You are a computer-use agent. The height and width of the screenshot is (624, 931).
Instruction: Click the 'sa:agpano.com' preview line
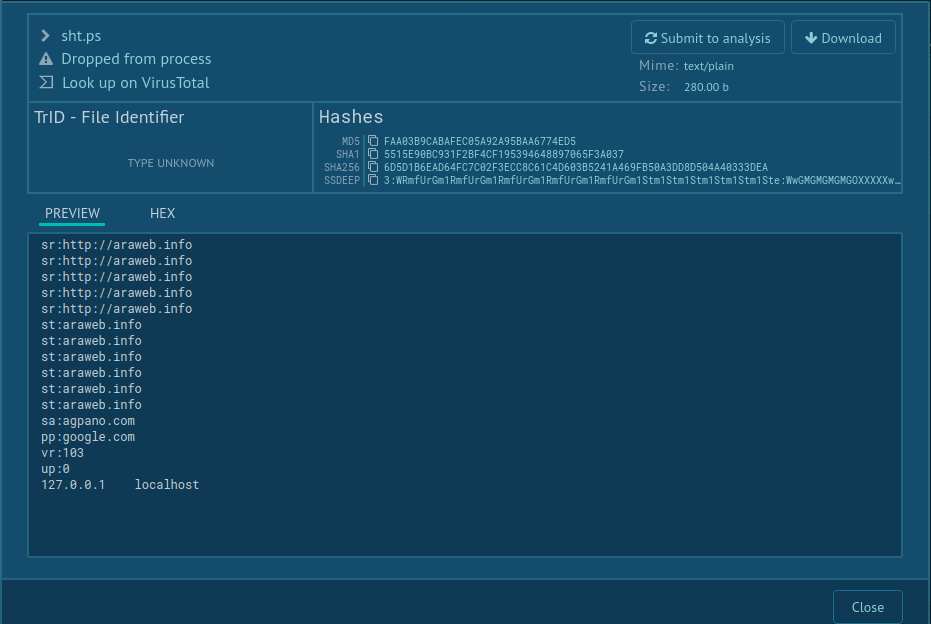(88, 421)
